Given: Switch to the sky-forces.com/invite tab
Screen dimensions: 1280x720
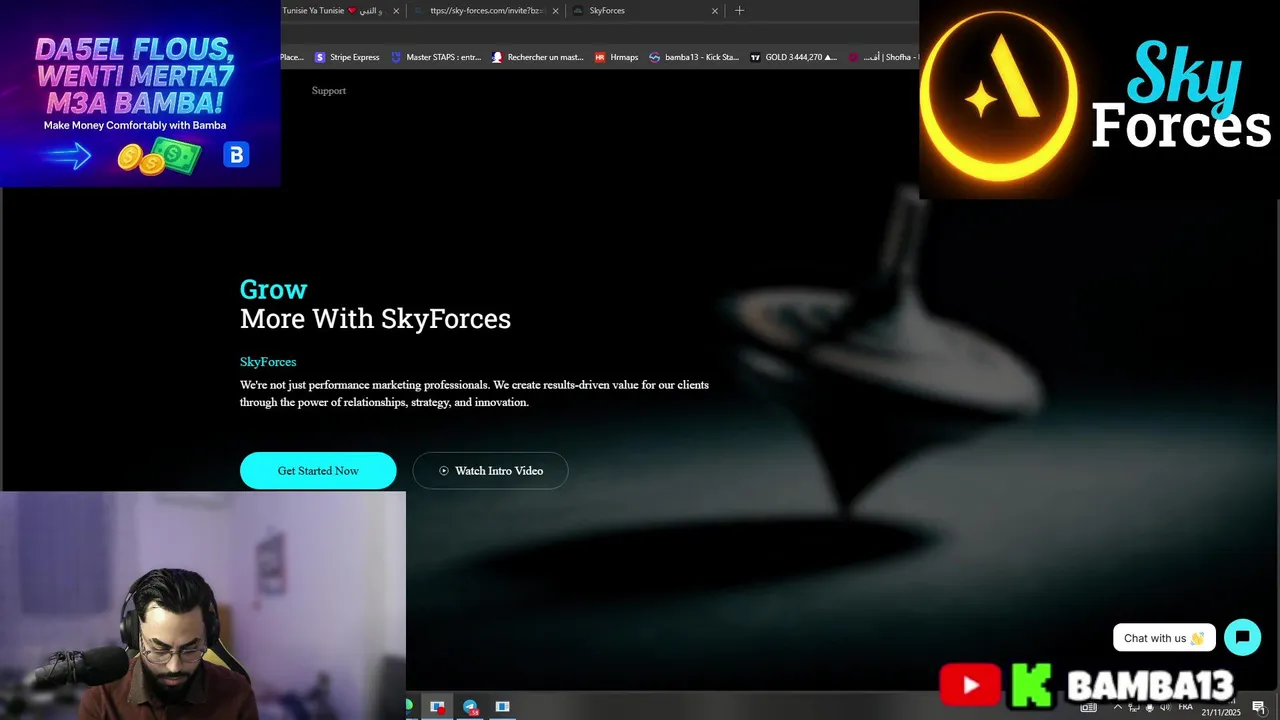Looking at the screenshot, I should 485,11.
